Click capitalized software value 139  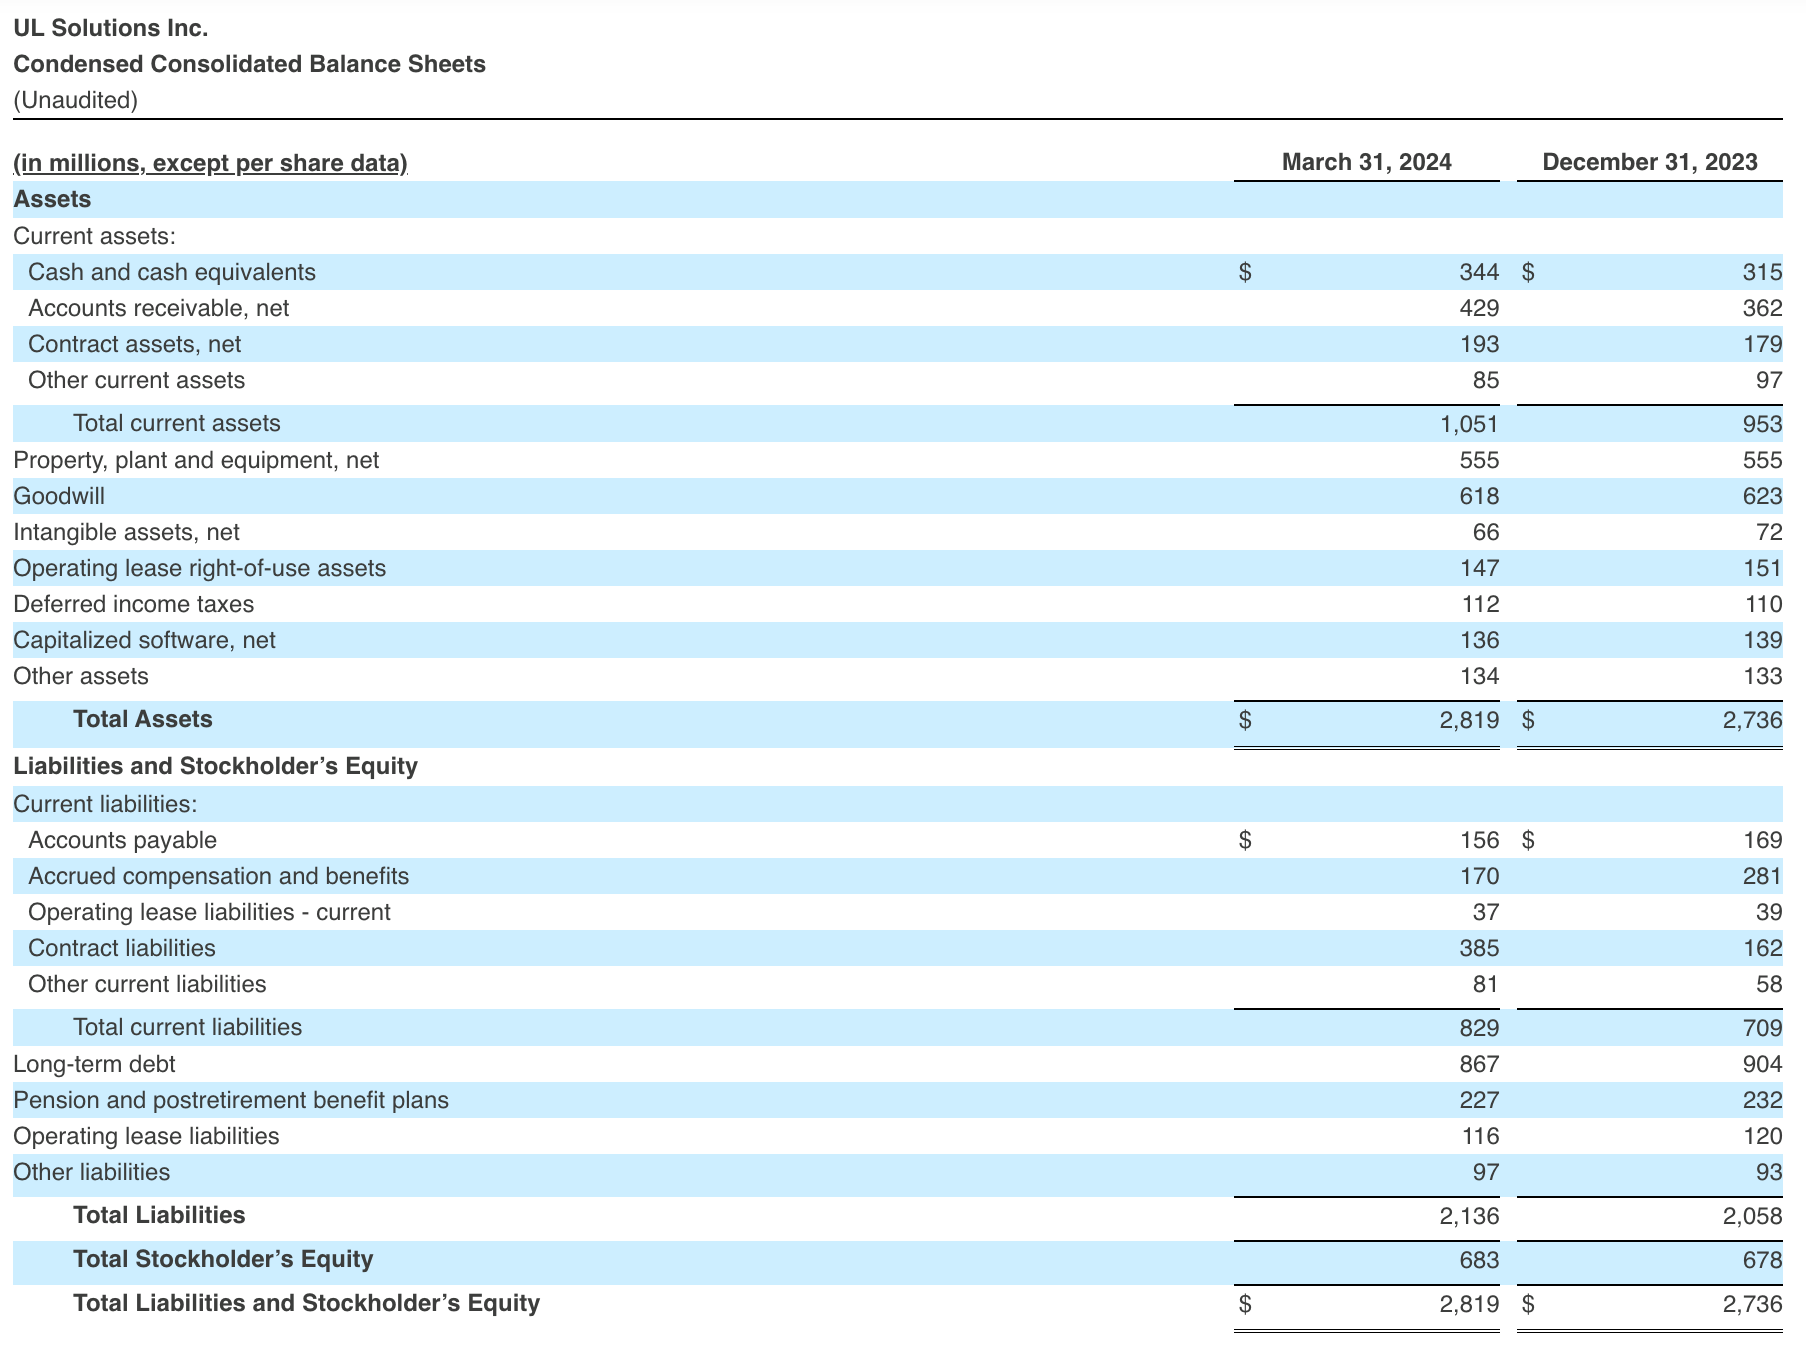point(1762,640)
